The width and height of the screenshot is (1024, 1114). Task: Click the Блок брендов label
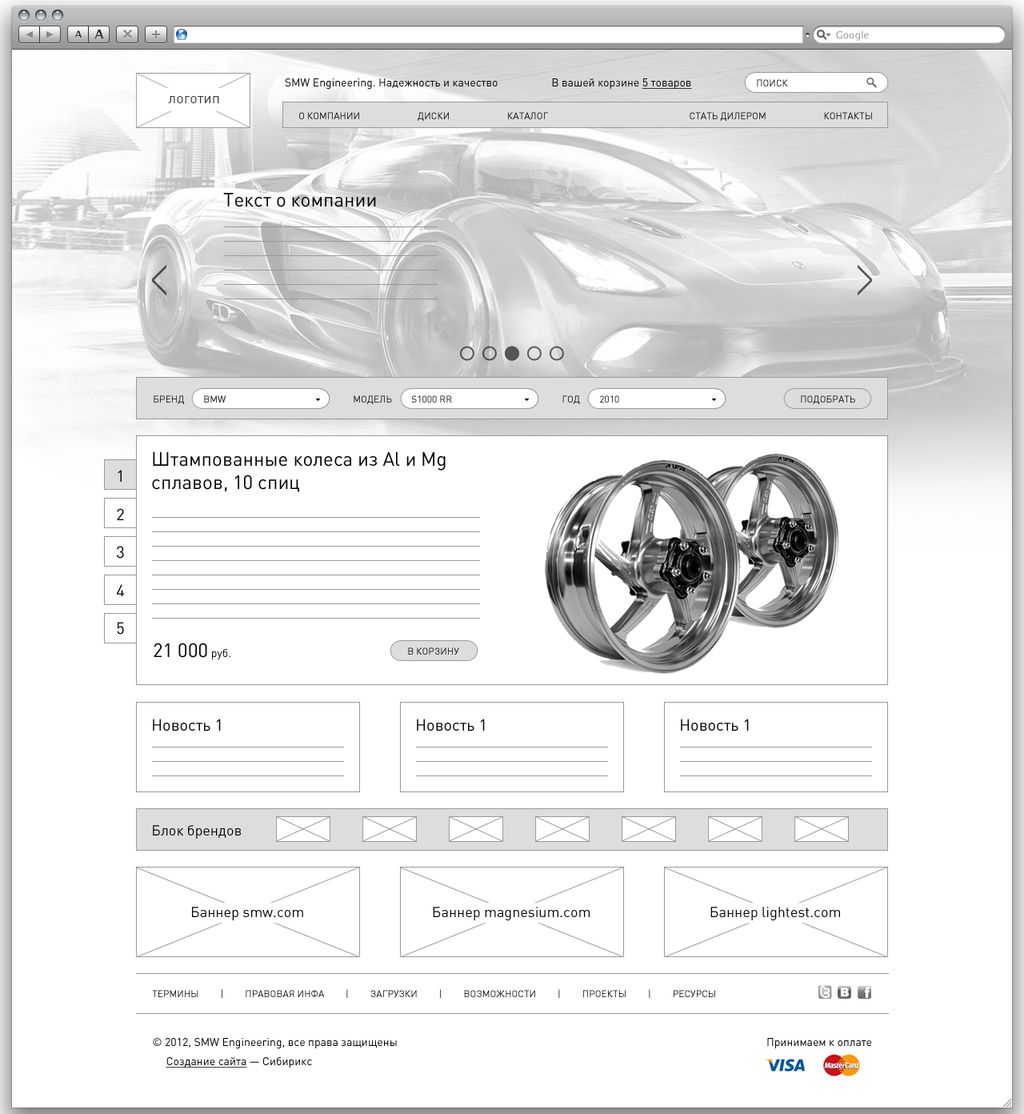click(196, 831)
